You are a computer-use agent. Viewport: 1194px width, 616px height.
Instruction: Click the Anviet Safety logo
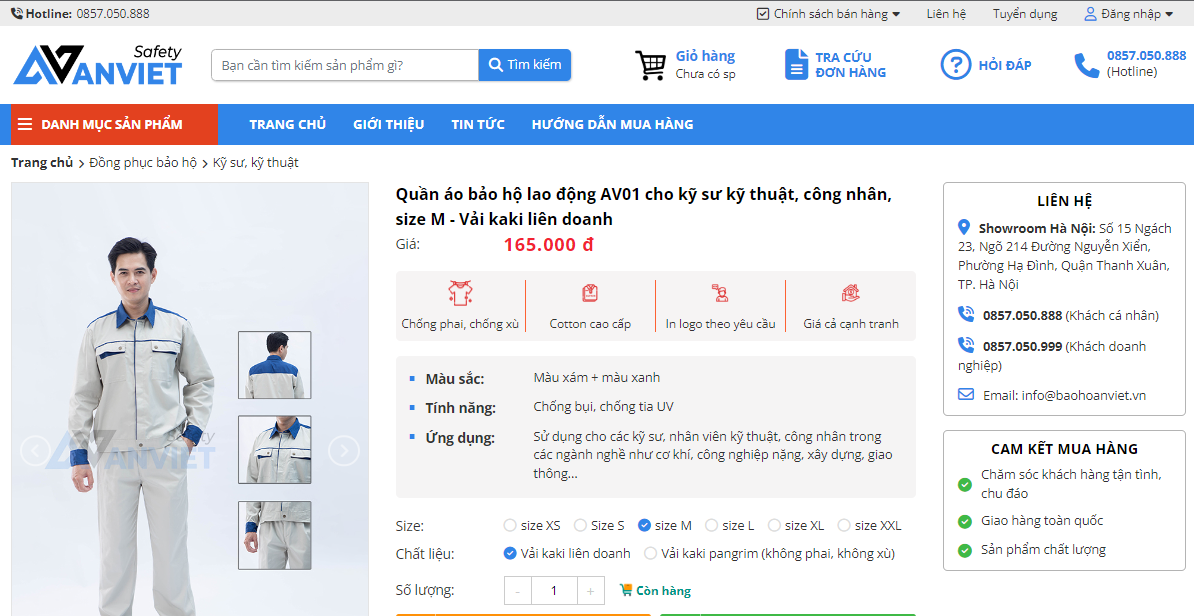click(x=98, y=66)
